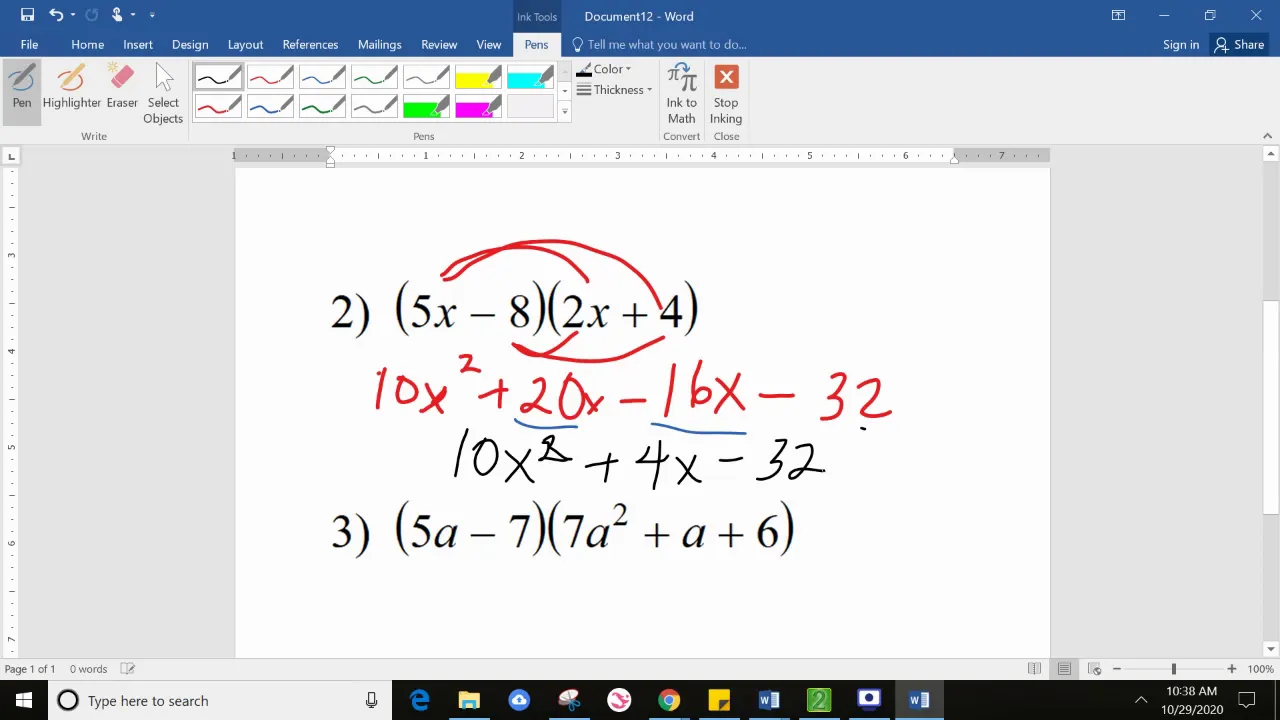Switch to Read Mode view in status bar

[1035, 669]
